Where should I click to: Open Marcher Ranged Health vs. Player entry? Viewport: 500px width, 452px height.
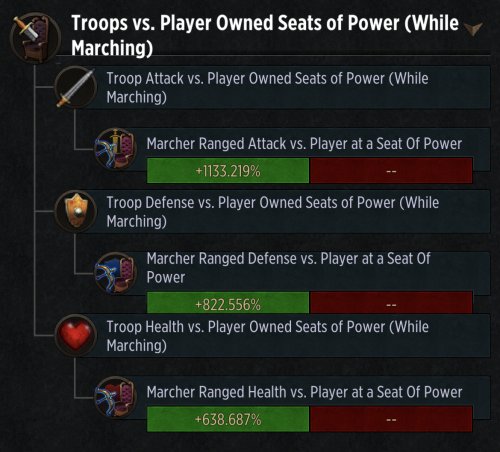pyautogui.click(x=304, y=392)
